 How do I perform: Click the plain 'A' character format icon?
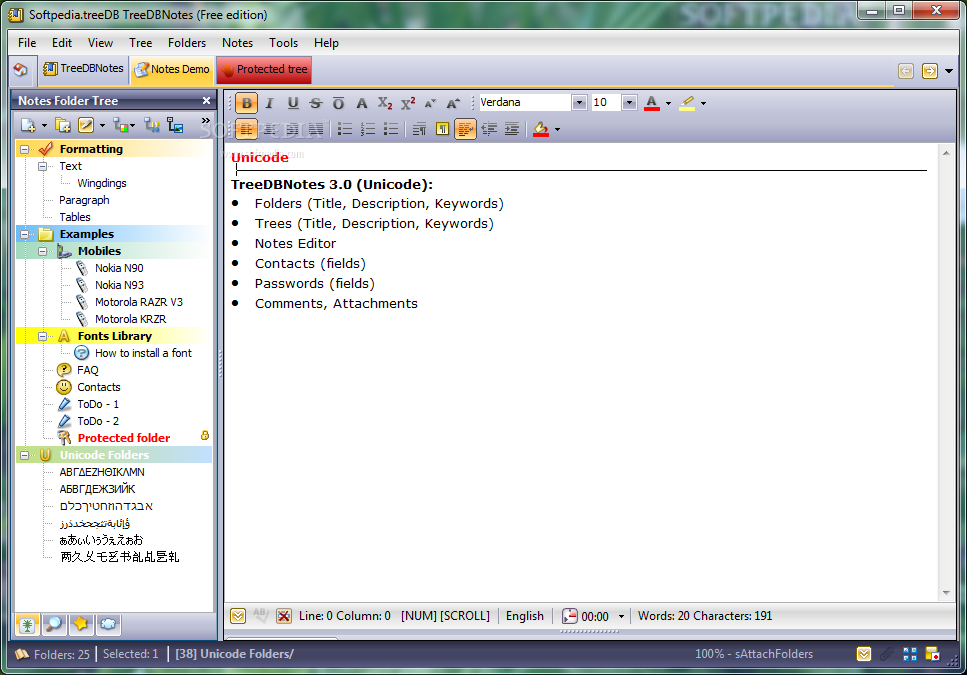pyautogui.click(x=362, y=103)
